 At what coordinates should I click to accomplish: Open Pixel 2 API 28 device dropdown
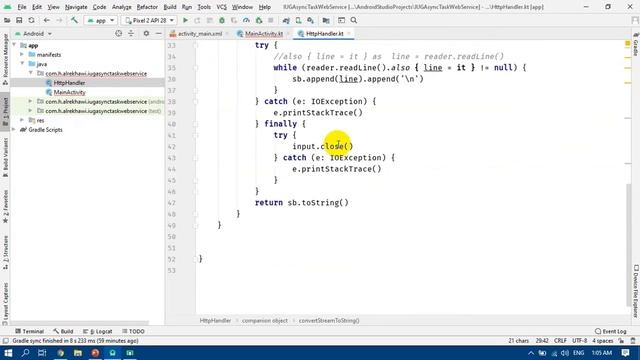coord(149,20)
